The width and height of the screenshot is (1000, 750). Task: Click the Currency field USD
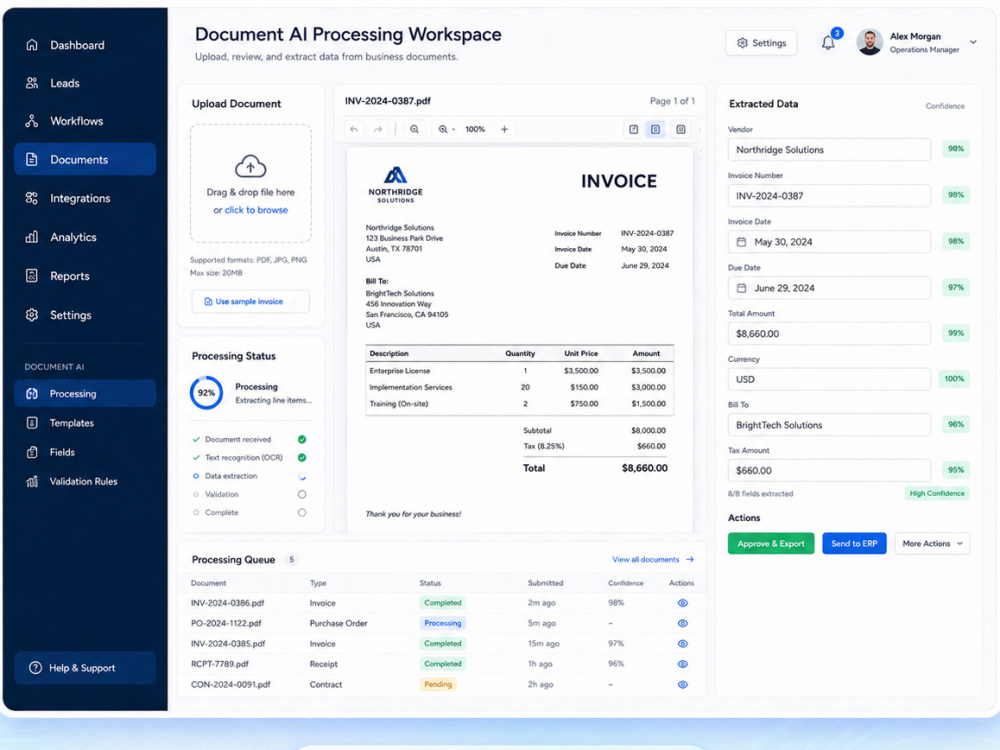(x=829, y=379)
